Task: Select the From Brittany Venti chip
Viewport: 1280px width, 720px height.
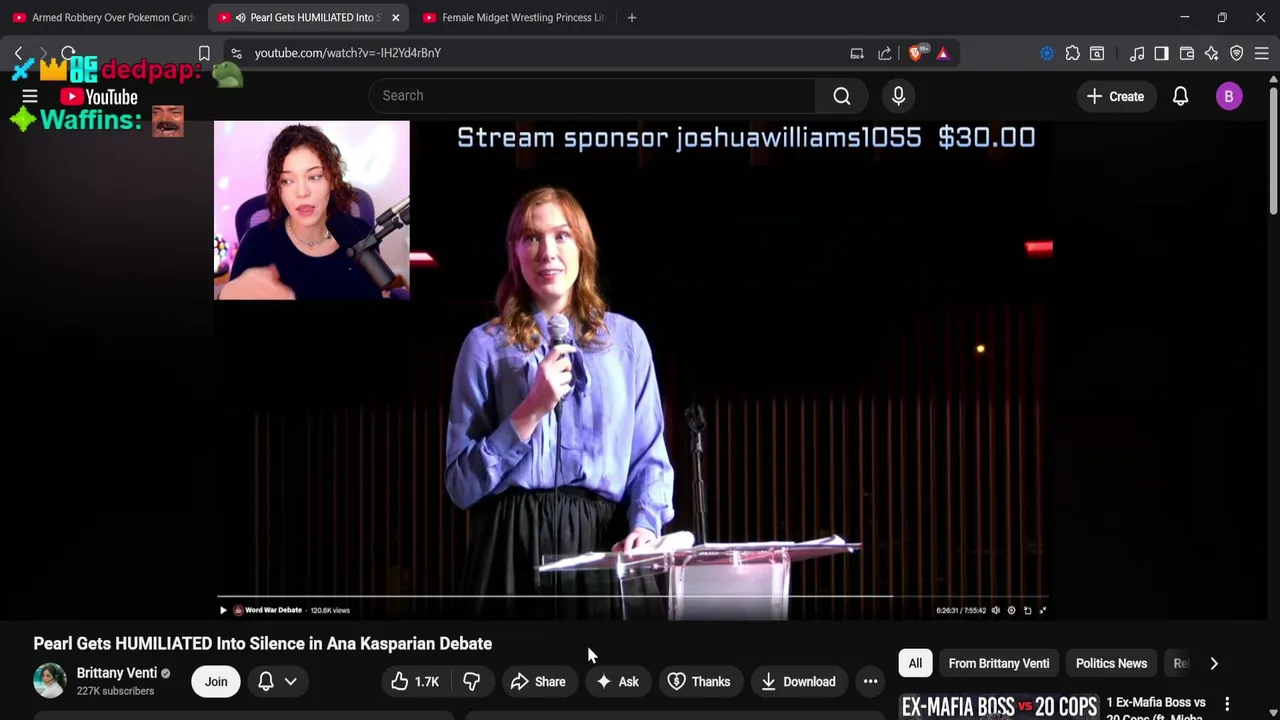Action: (x=999, y=663)
